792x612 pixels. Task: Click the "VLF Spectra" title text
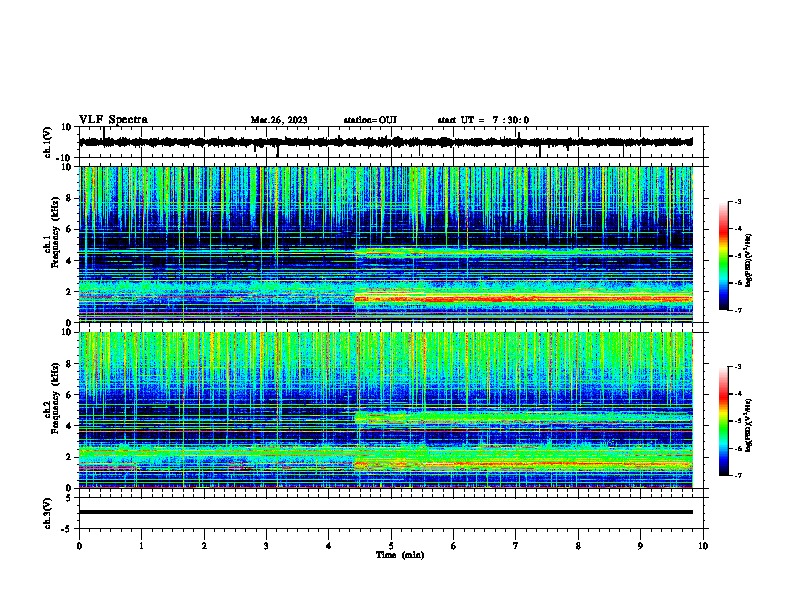pos(113,120)
